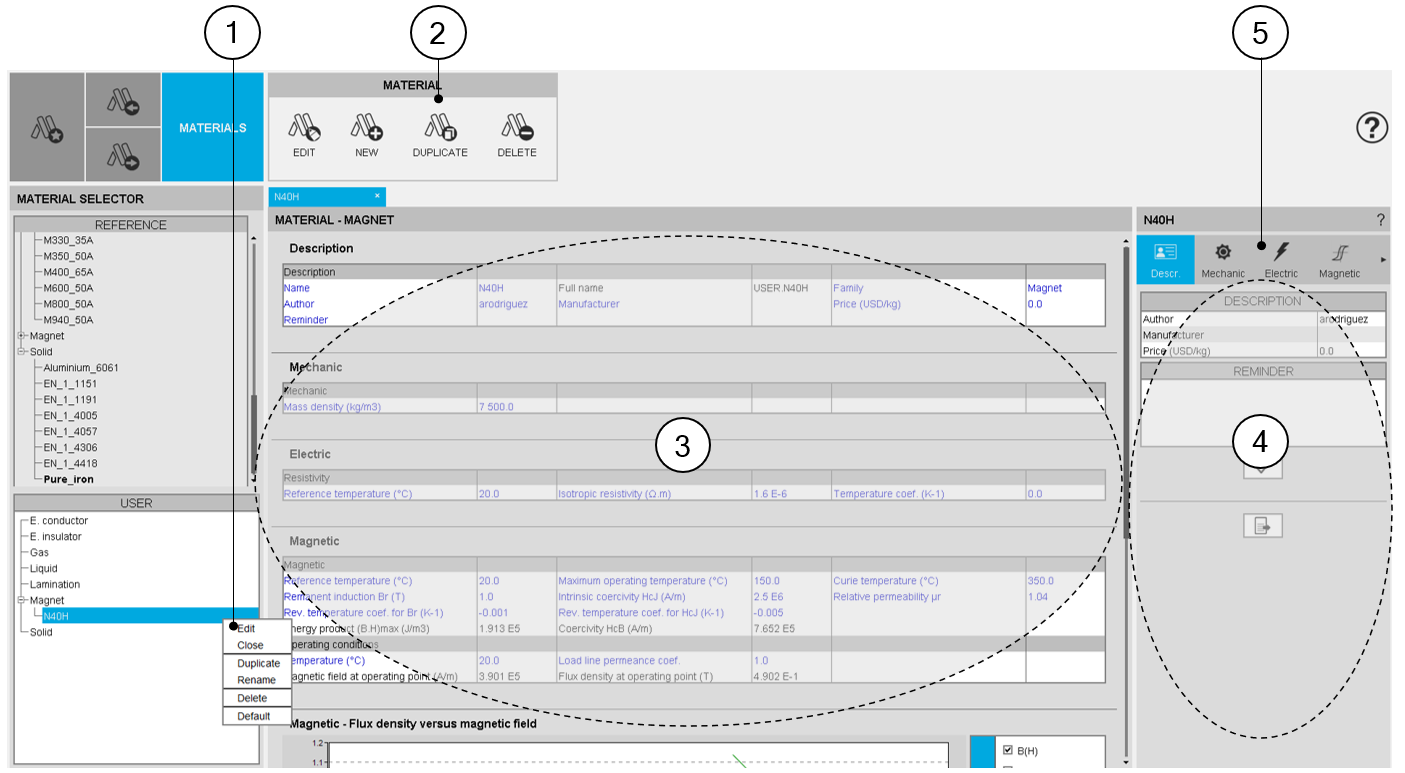Click the Duplicate material toolbar icon
The height and width of the screenshot is (773, 1405).
[x=440, y=128]
